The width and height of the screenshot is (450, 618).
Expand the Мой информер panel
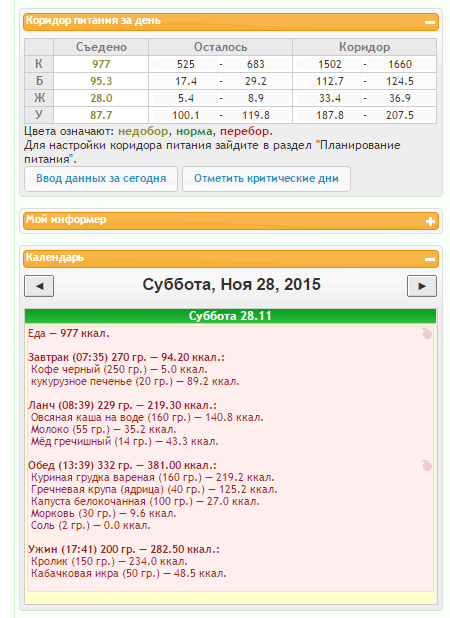tap(430, 221)
